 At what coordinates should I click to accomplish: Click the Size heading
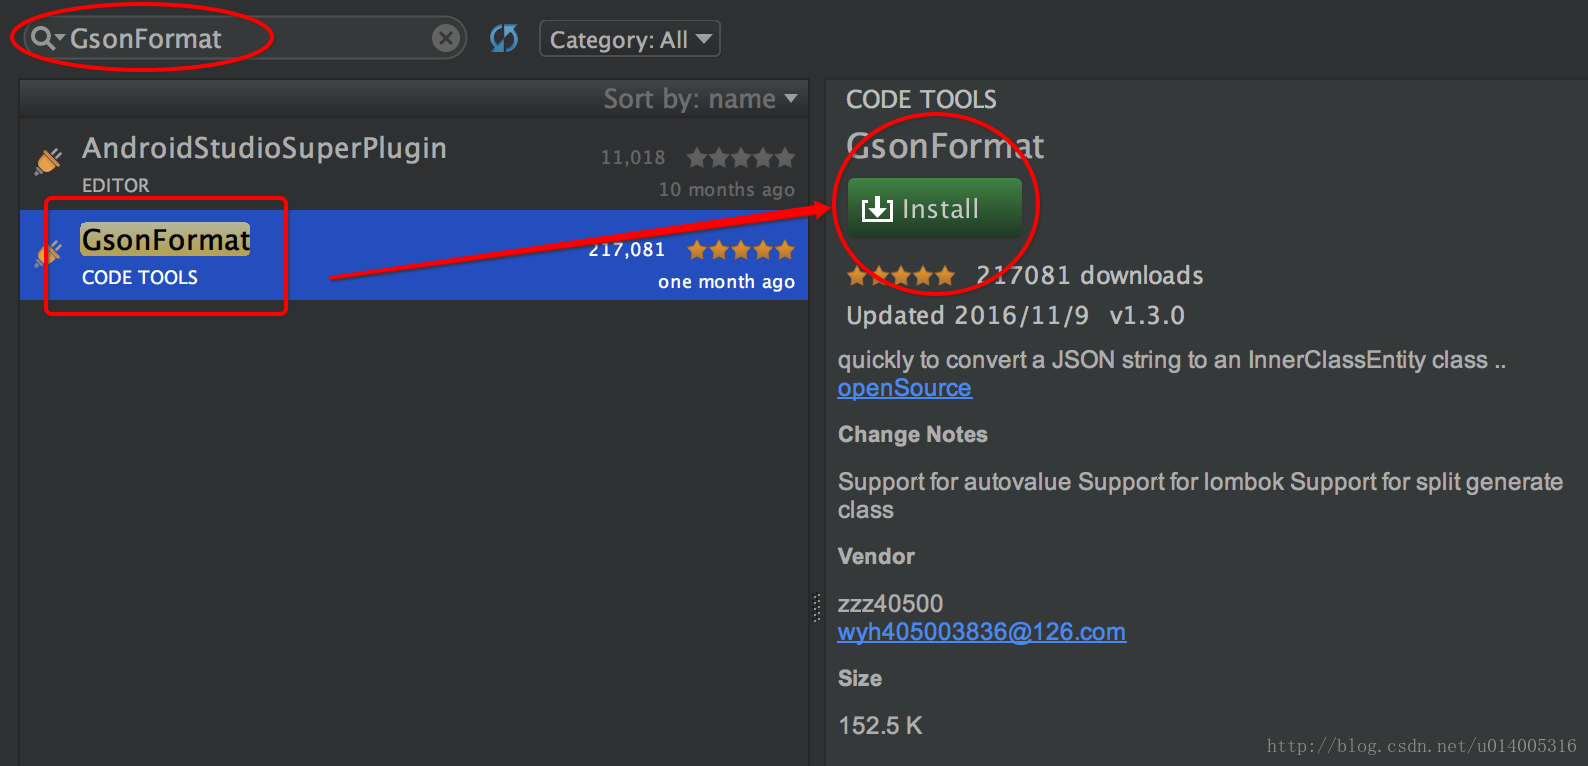click(x=860, y=679)
